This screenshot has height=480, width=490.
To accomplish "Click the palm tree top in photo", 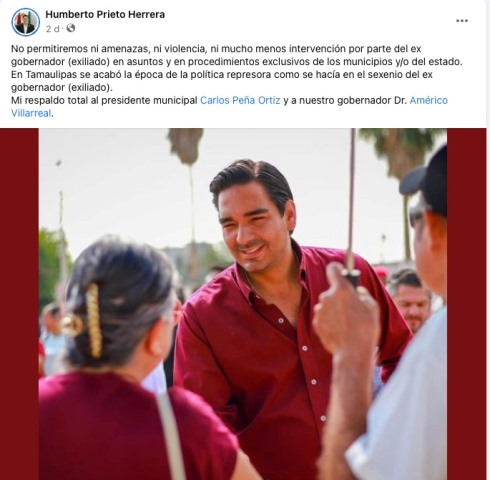I will pyautogui.click(x=186, y=145).
